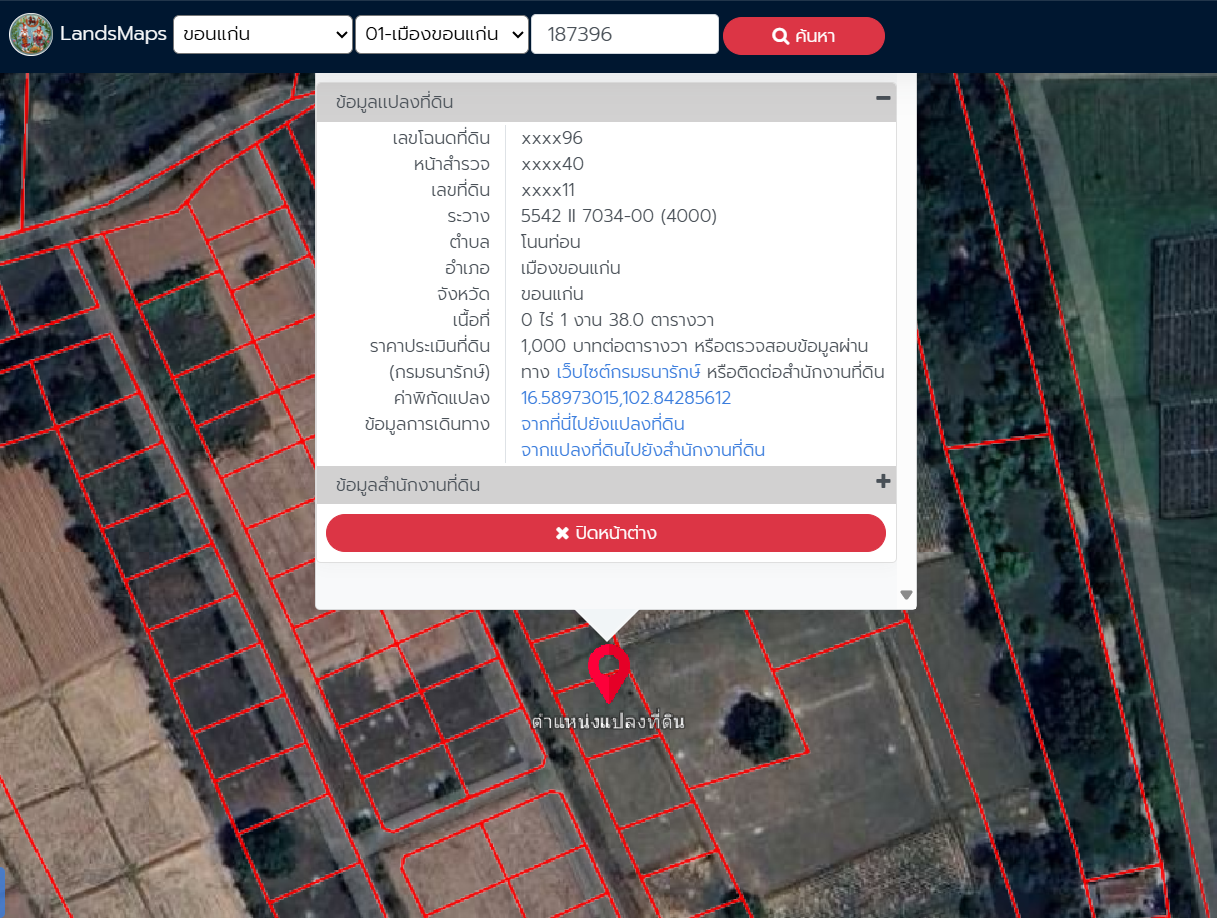The height and width of the screenshot is (918, 1217).
Task: Click the blue tab at bottom-left edge
Action: [x=3, y=892]
